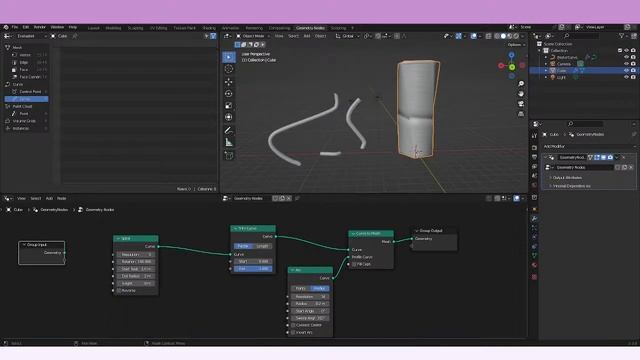
Task: Toggle visibility eye for Cube in Outliner
Action: tap(626, 71)
